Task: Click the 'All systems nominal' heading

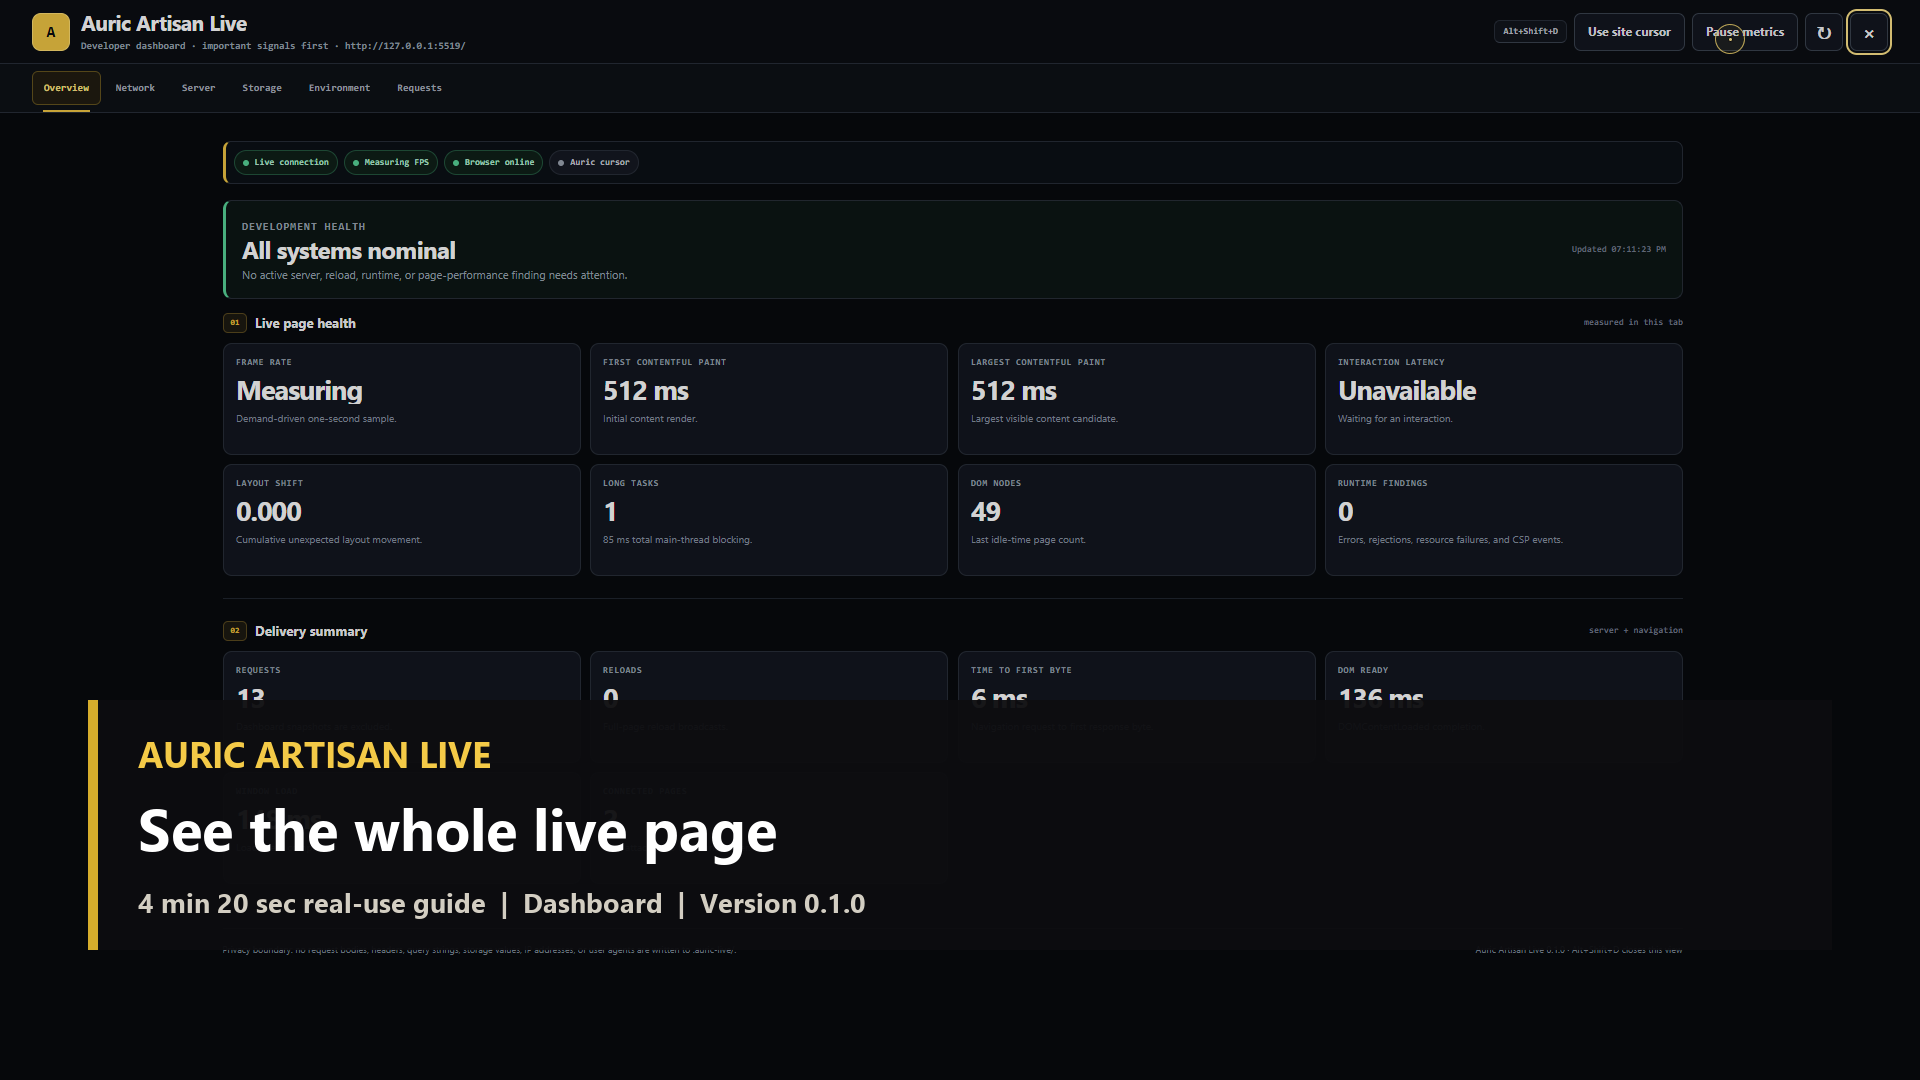Action: click(x=348, y=251)
